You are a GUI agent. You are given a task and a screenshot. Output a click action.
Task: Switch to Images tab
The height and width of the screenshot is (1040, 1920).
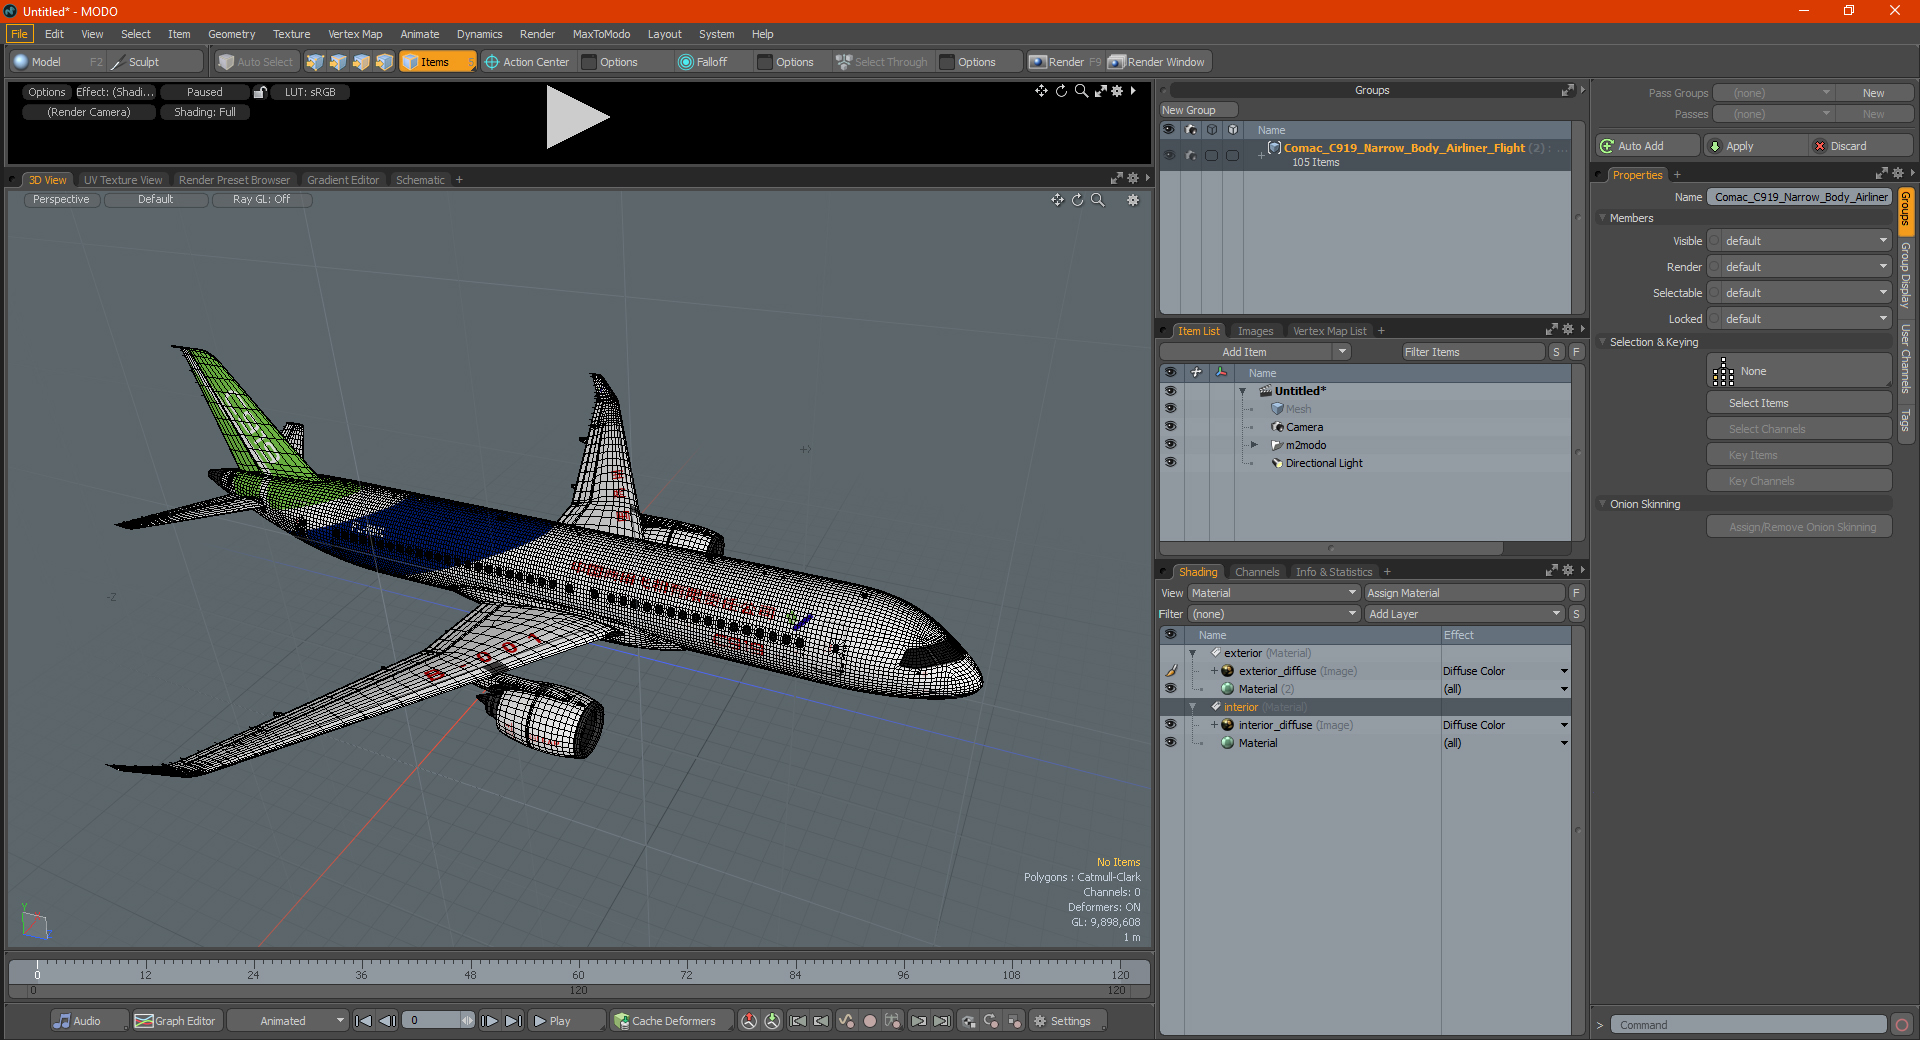click(1255, 331)
